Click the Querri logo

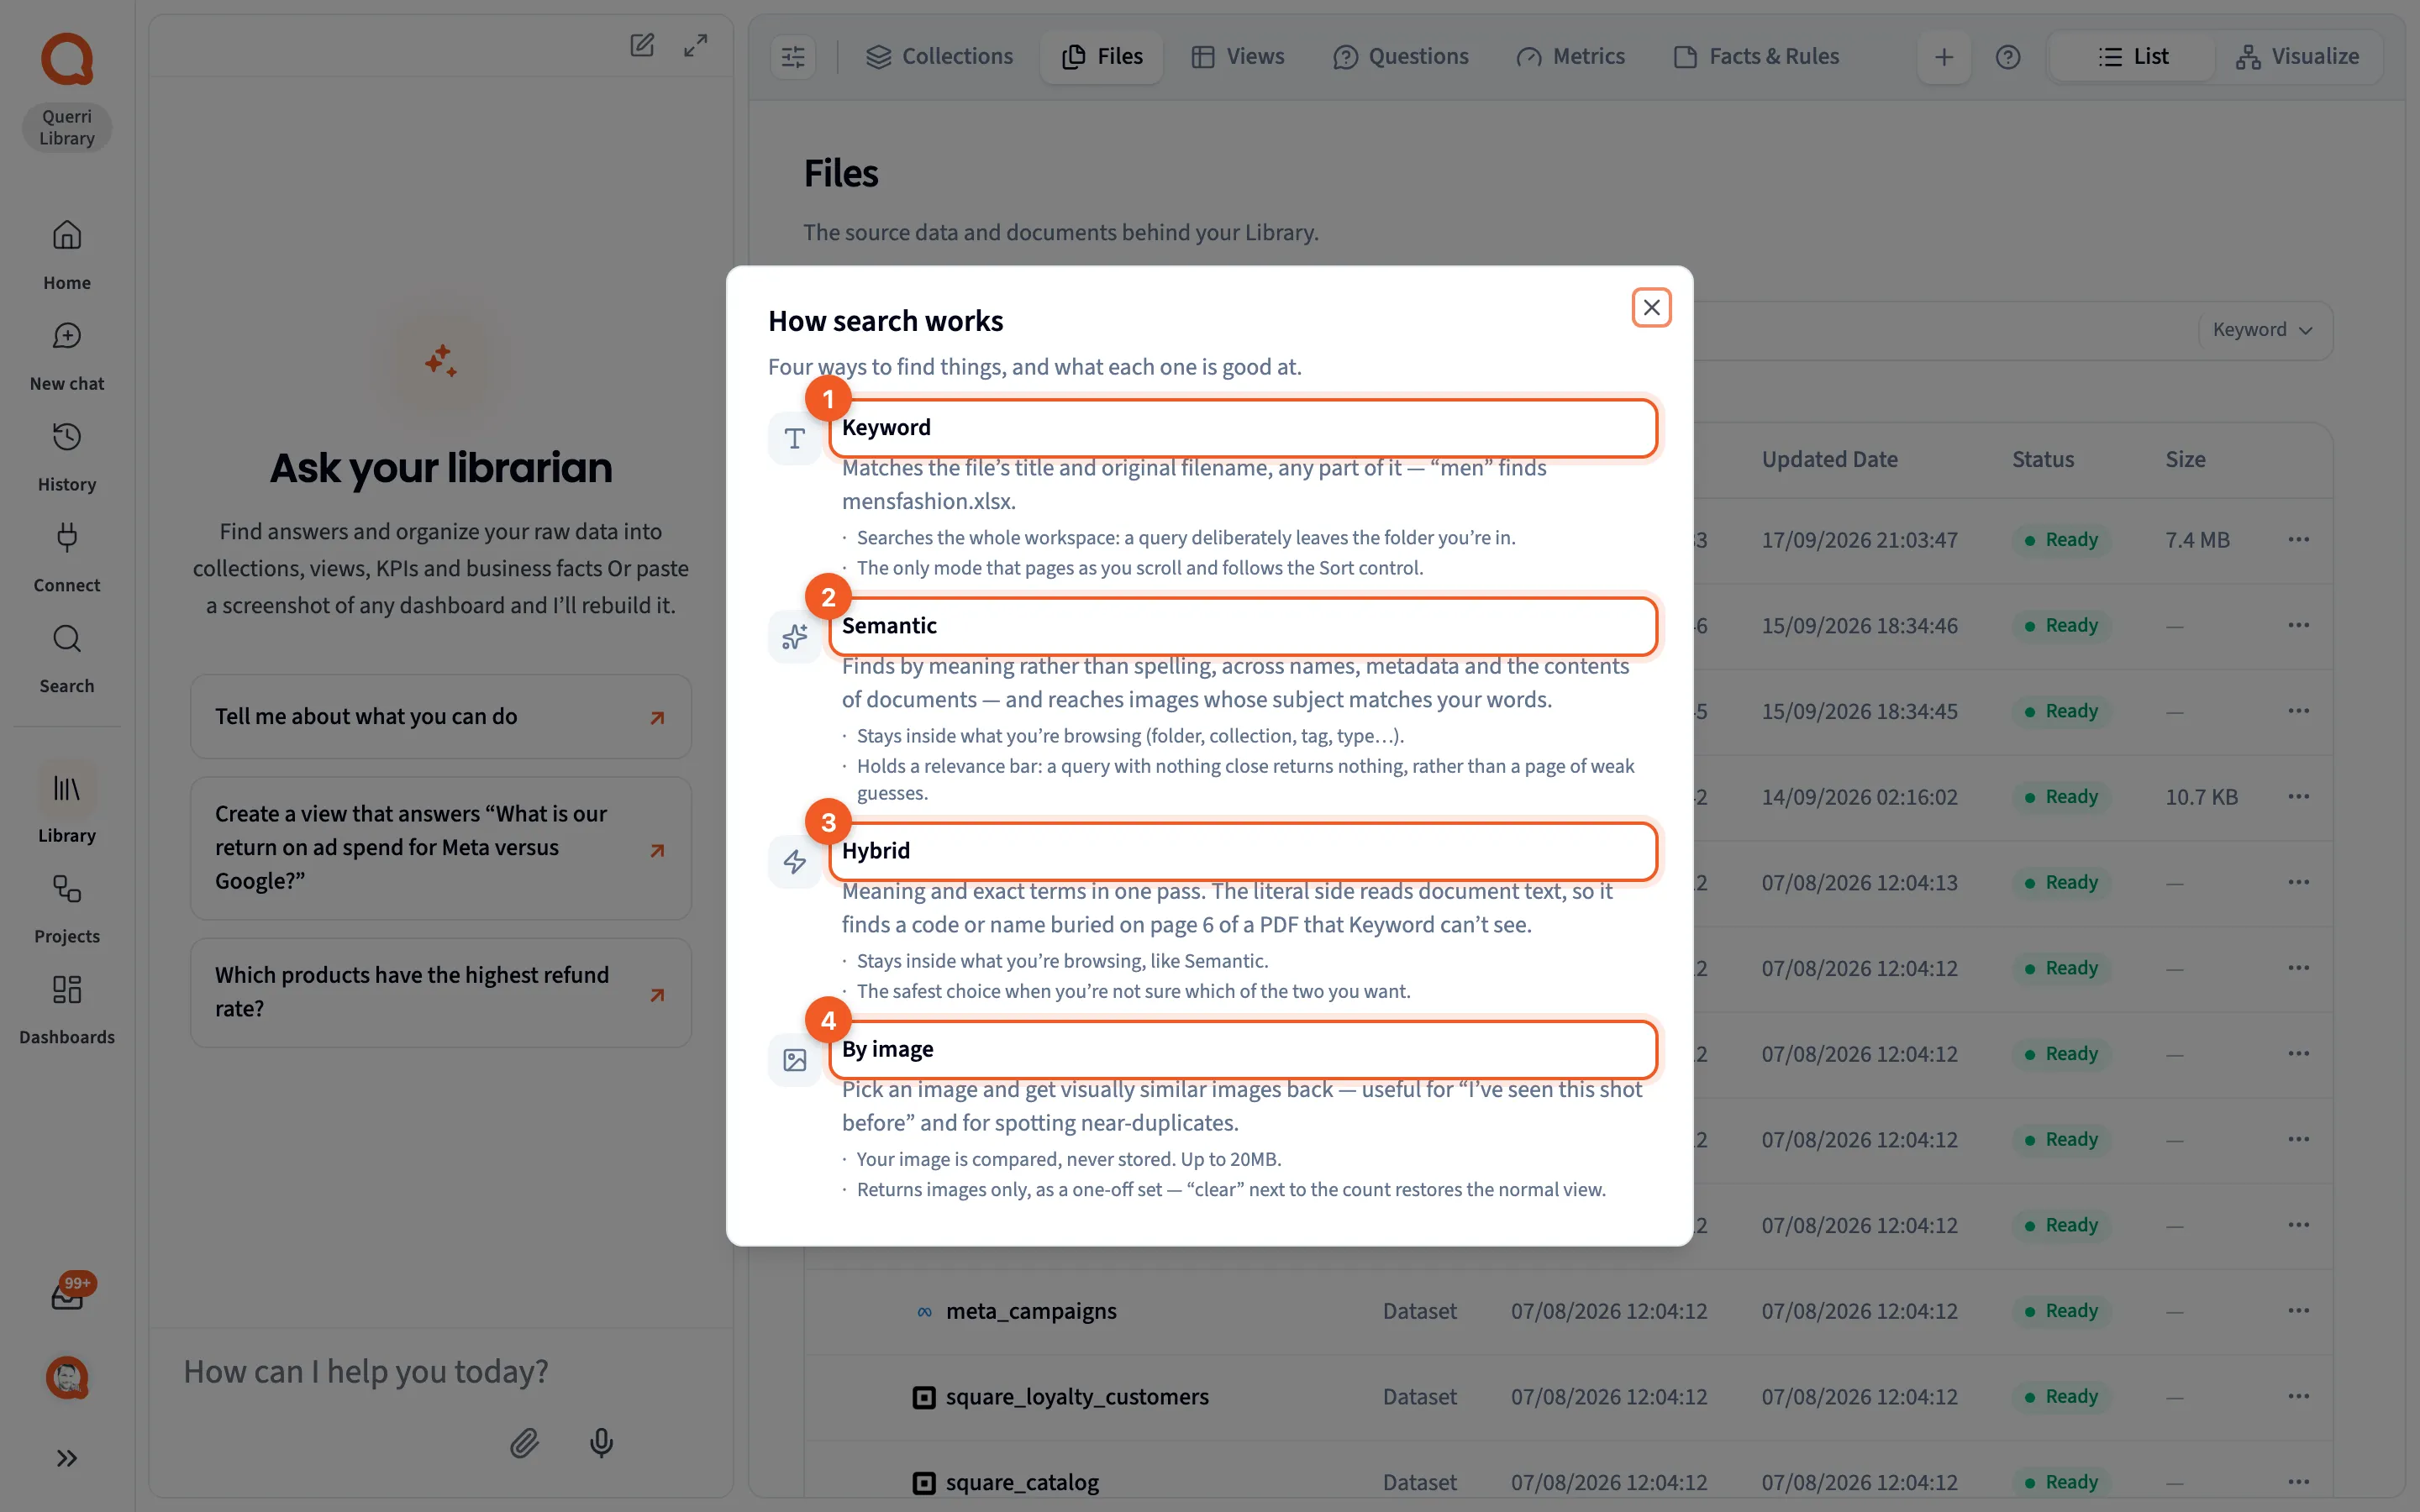[67, 59]
